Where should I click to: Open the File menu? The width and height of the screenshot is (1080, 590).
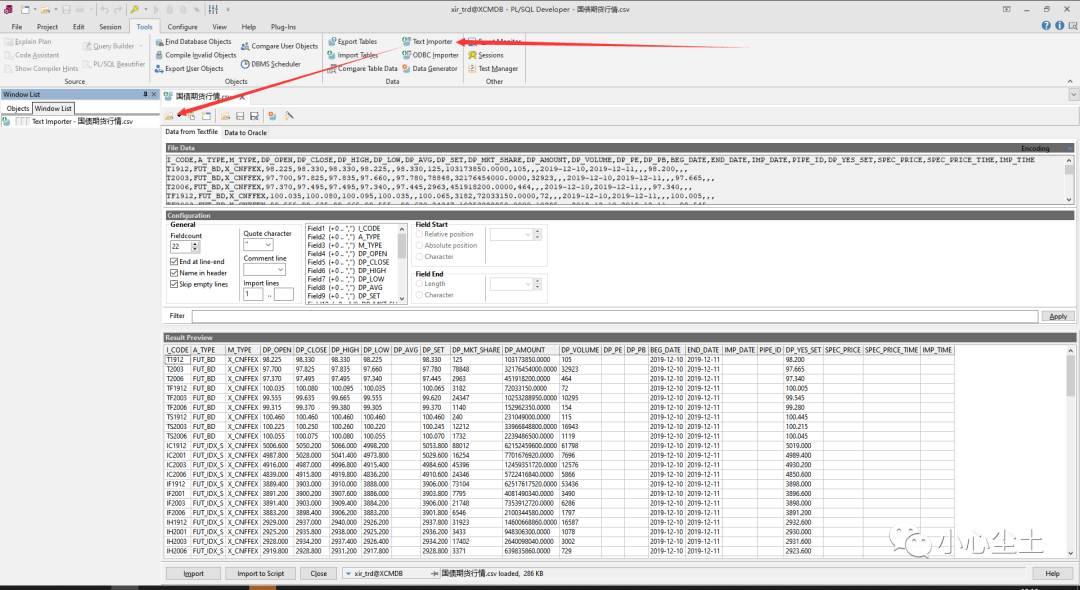coord(17,27)
